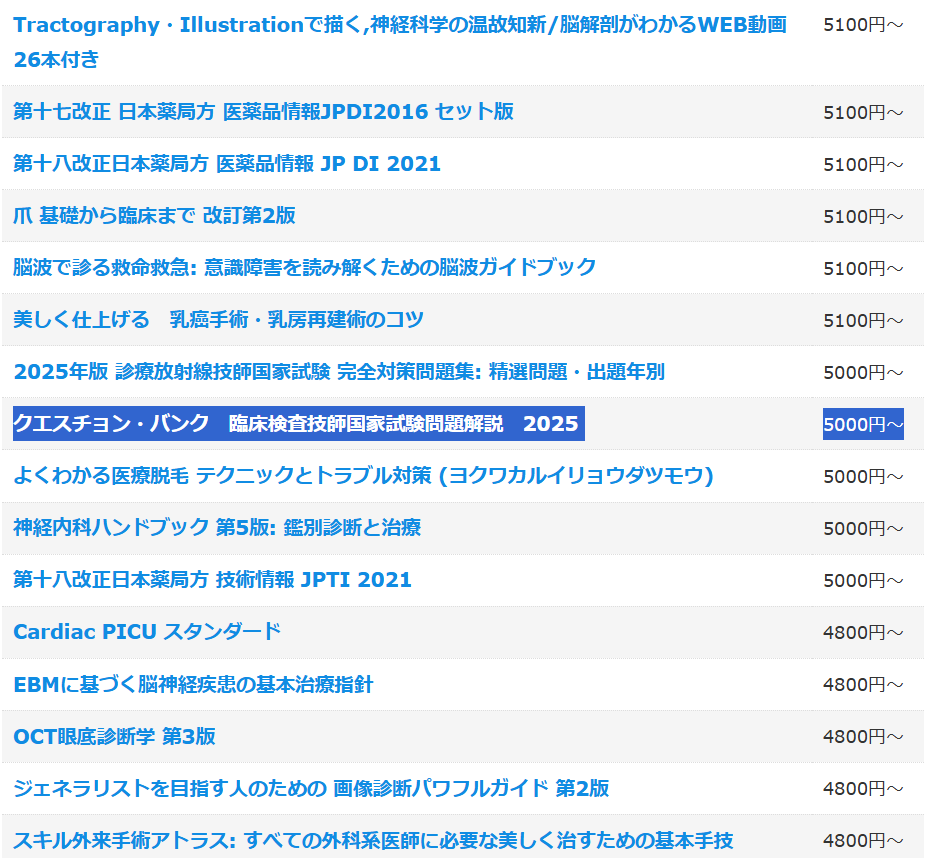This screenshot has width=937, height=858.
Task: Click the price beside OCT眼底診断学 第3版
Action: pos(863,737)
